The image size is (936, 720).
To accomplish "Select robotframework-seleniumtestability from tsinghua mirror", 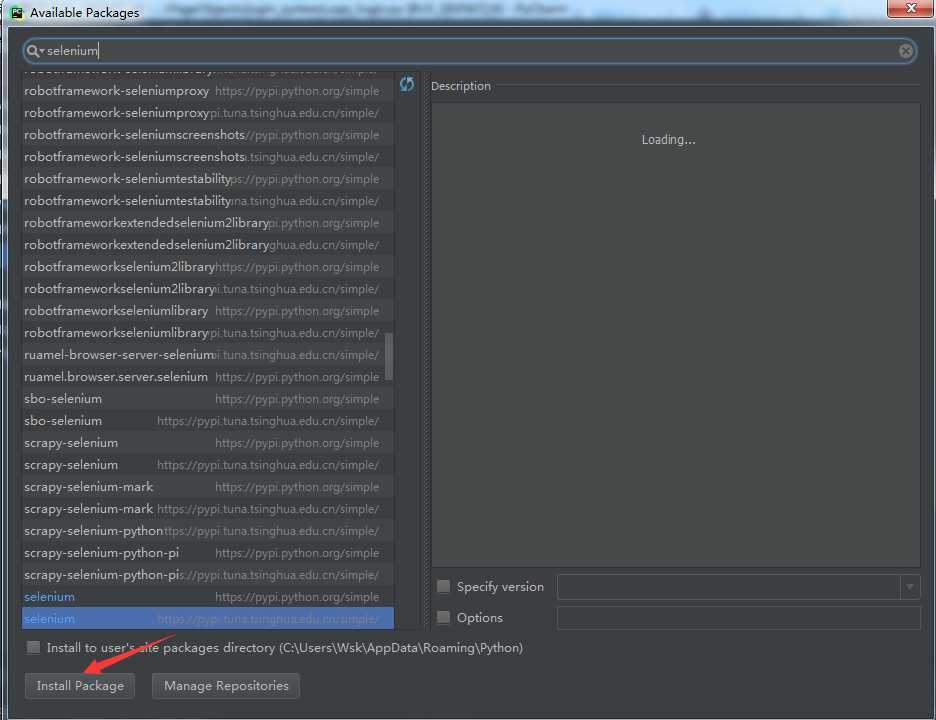I will click(x=208, y=201).
